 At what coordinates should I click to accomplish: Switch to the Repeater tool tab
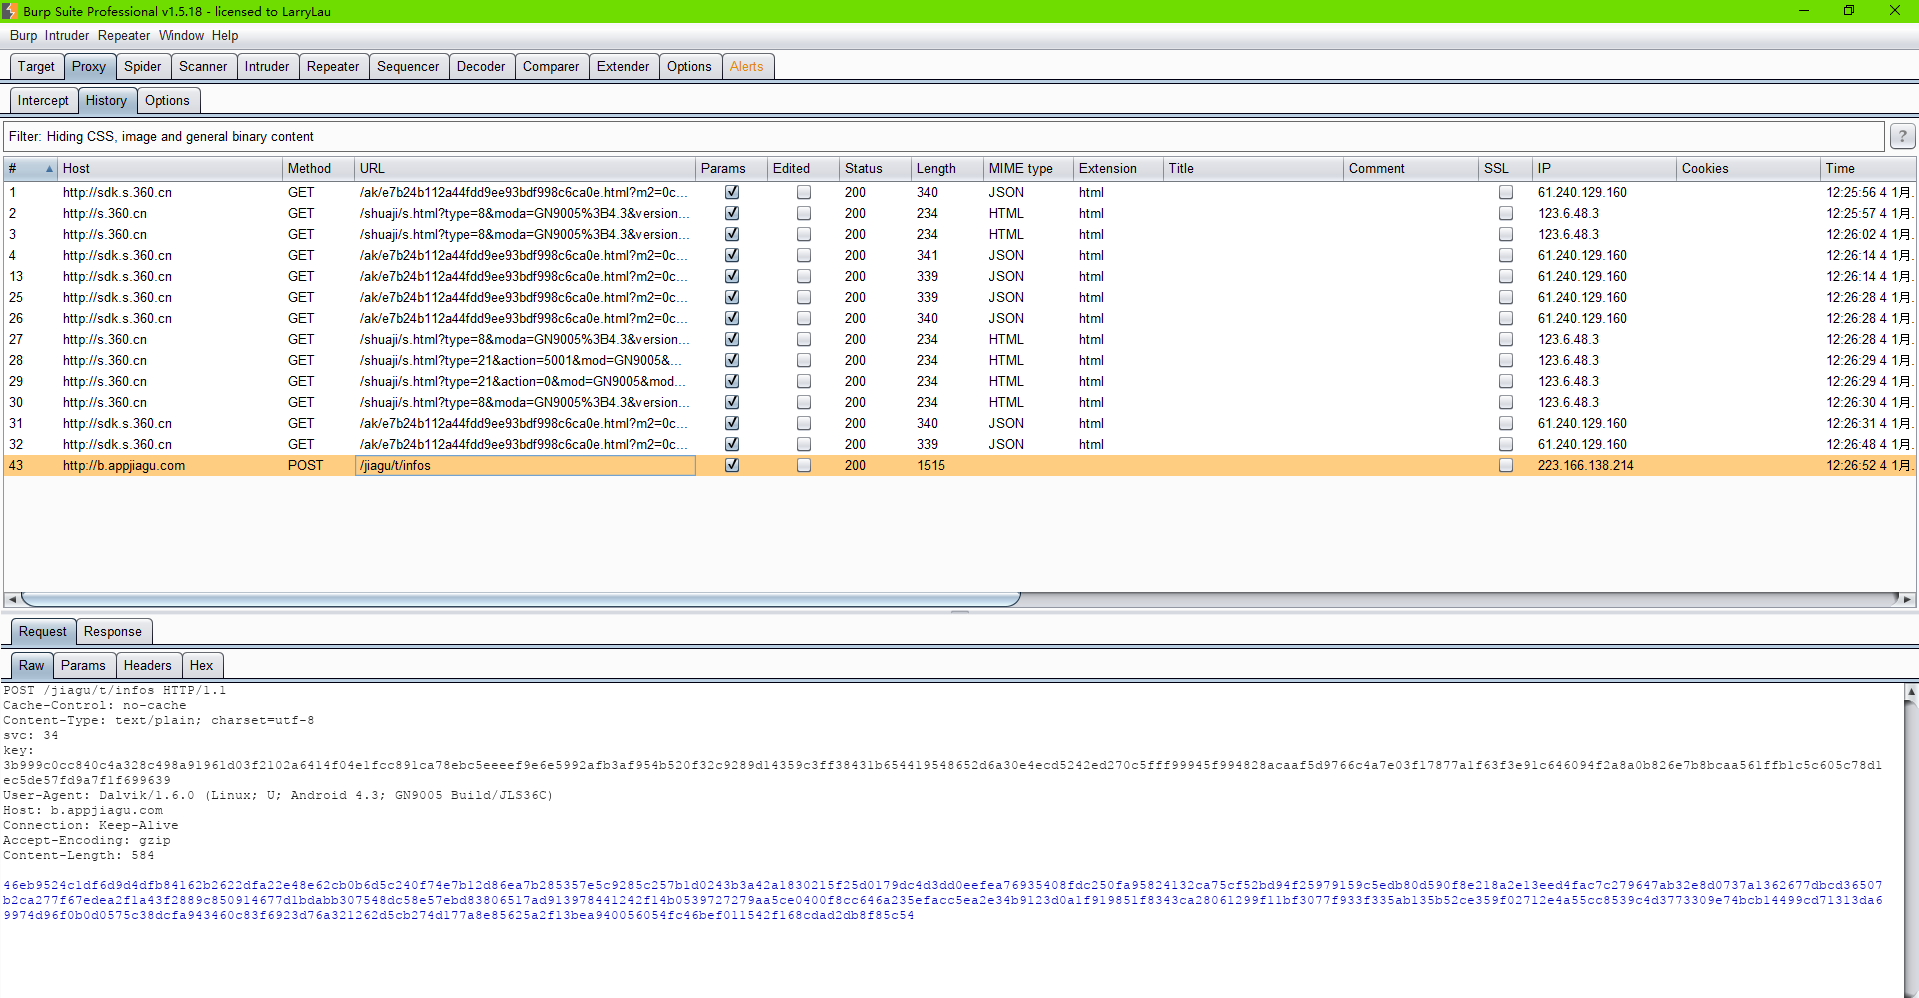(333, 66)
